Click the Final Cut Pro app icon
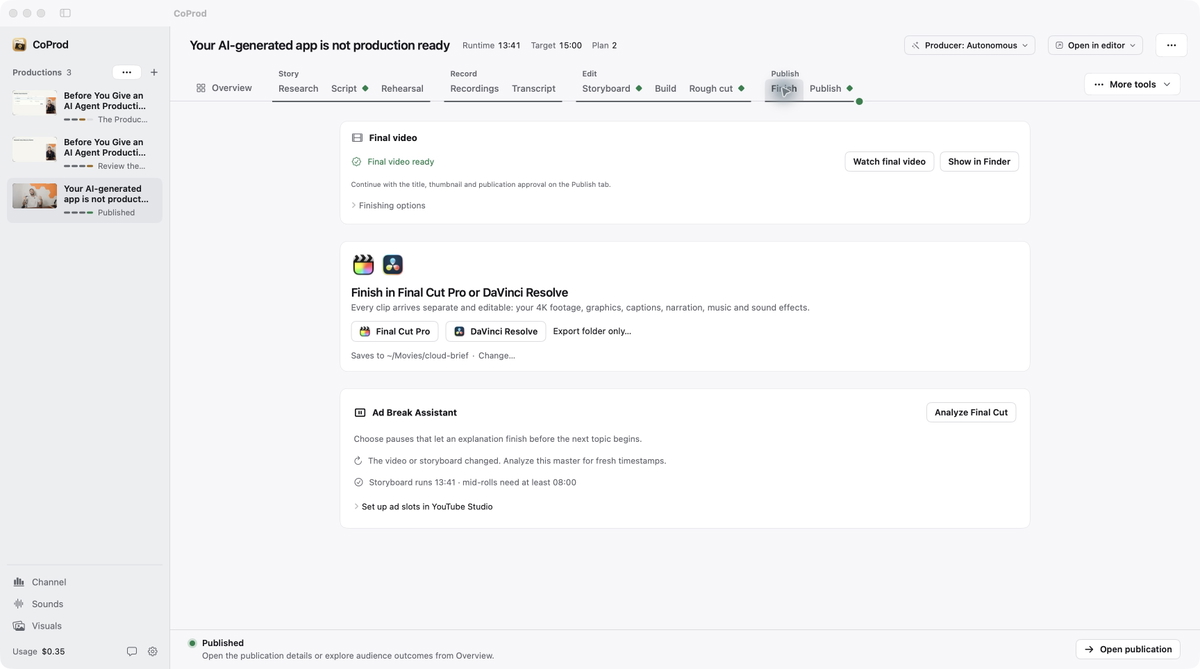 (x=363, y=264)
